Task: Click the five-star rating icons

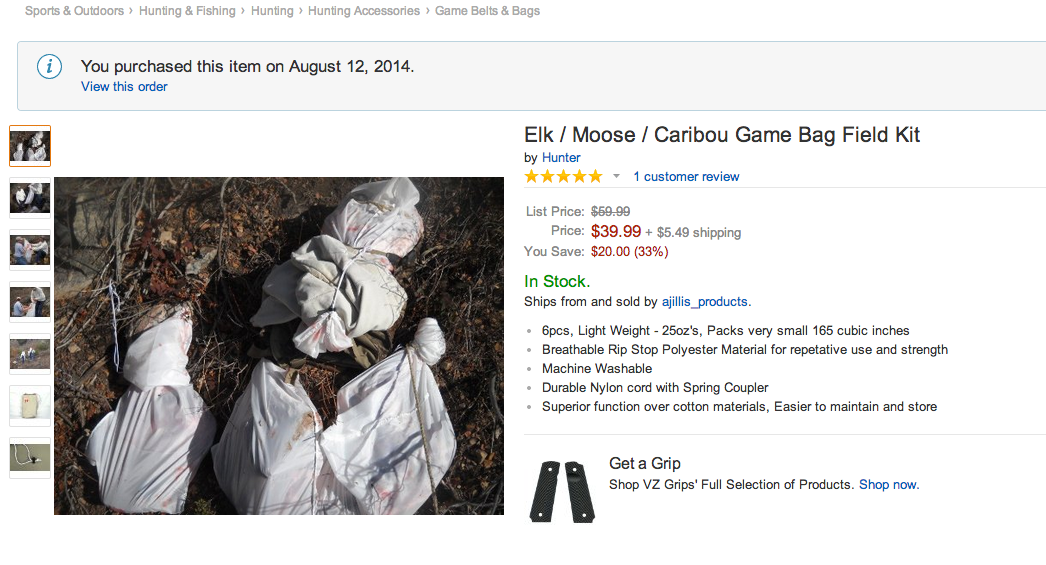Action: pyautogui.click(x=563, y=177)
